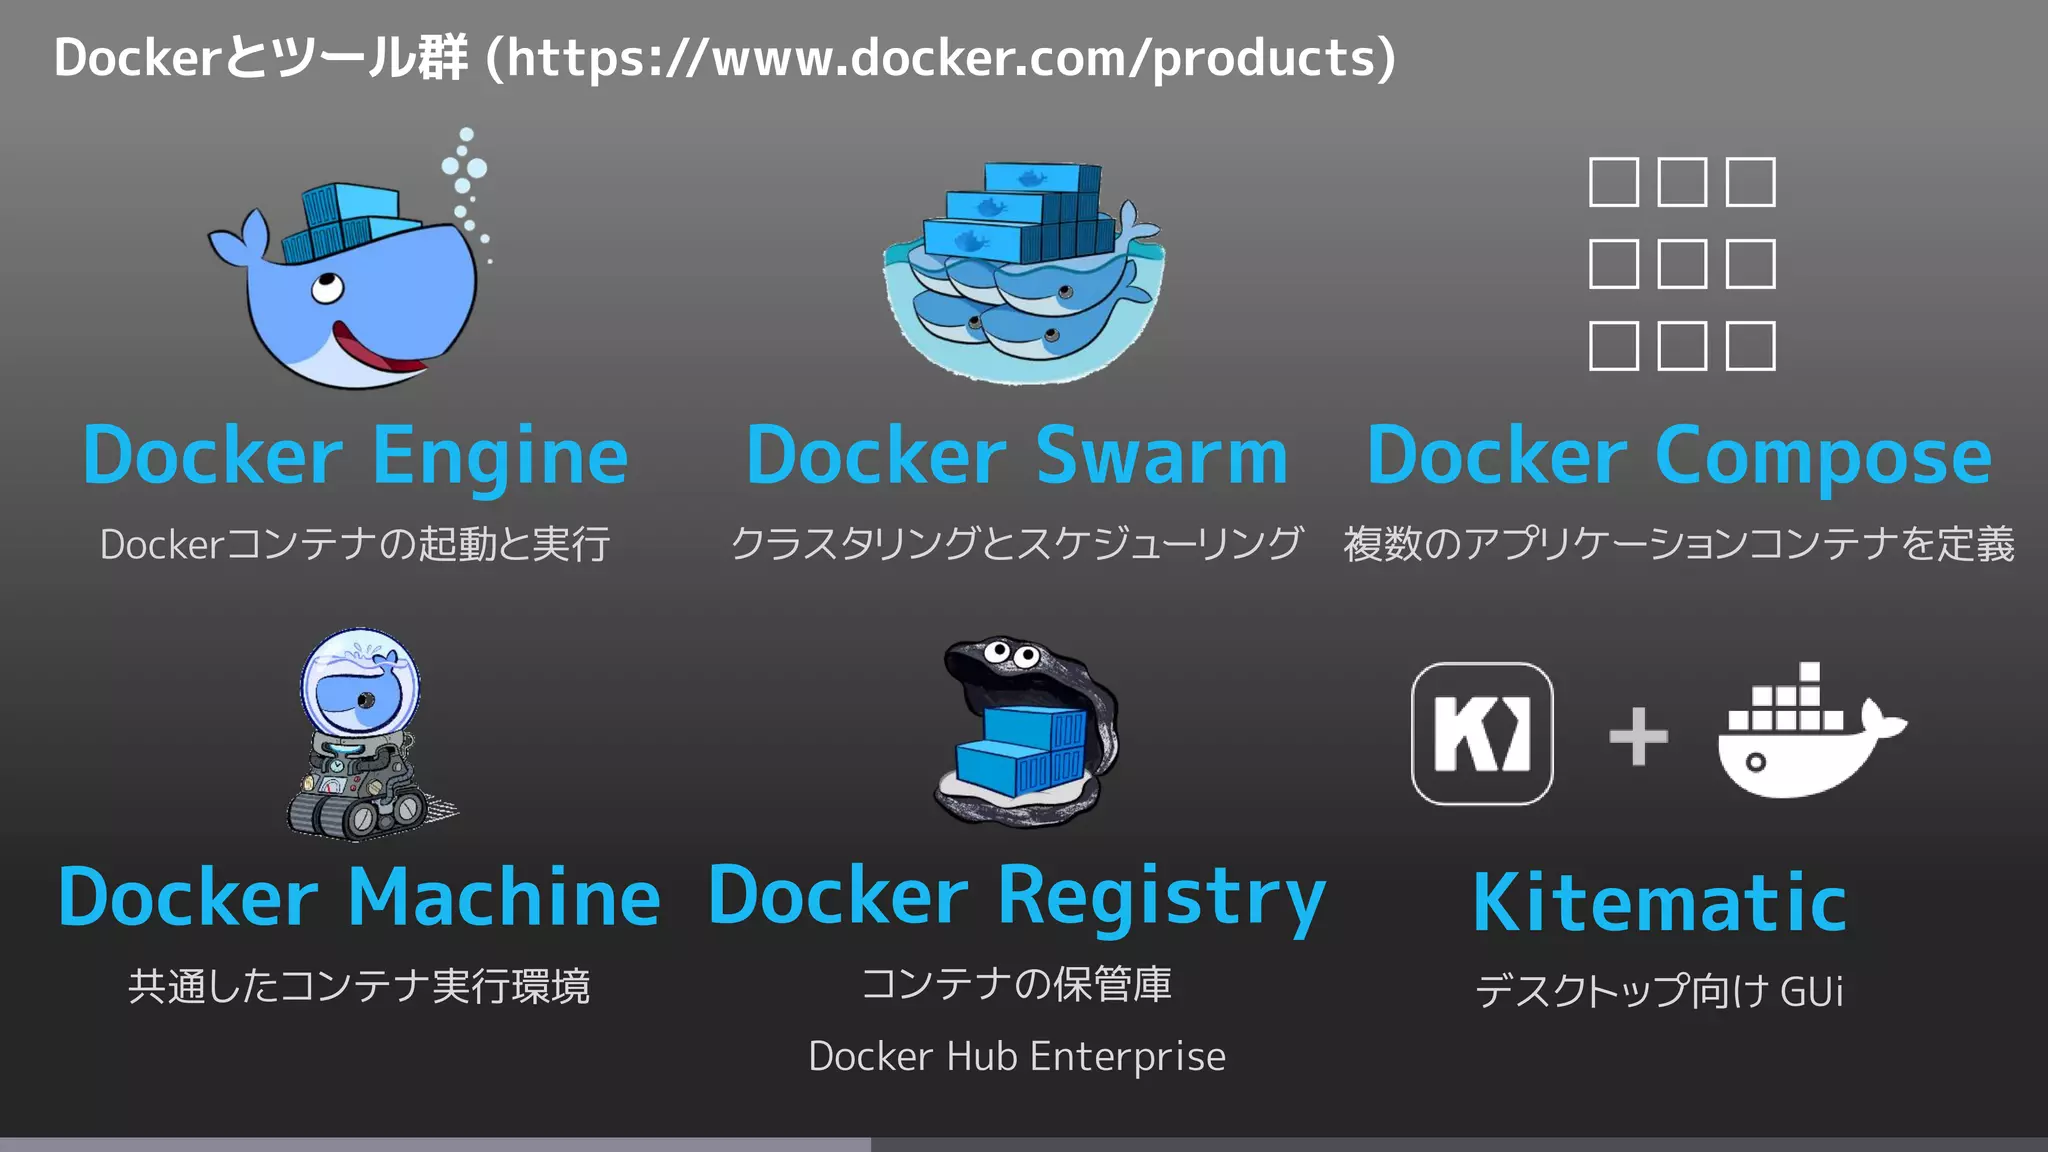Click the Docker Registry clam illustration
2048x1152 pixels.
click(1026, 730)
